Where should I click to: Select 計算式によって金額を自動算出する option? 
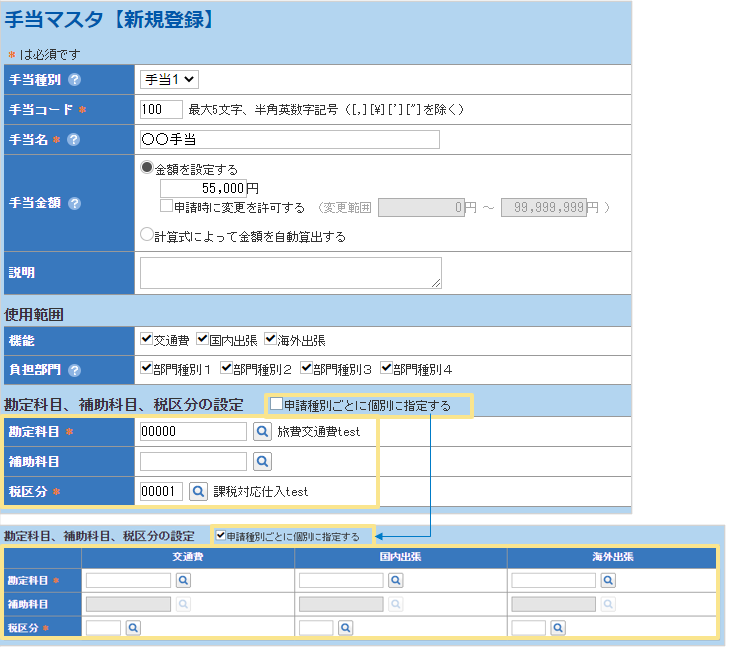coord(147,235)
